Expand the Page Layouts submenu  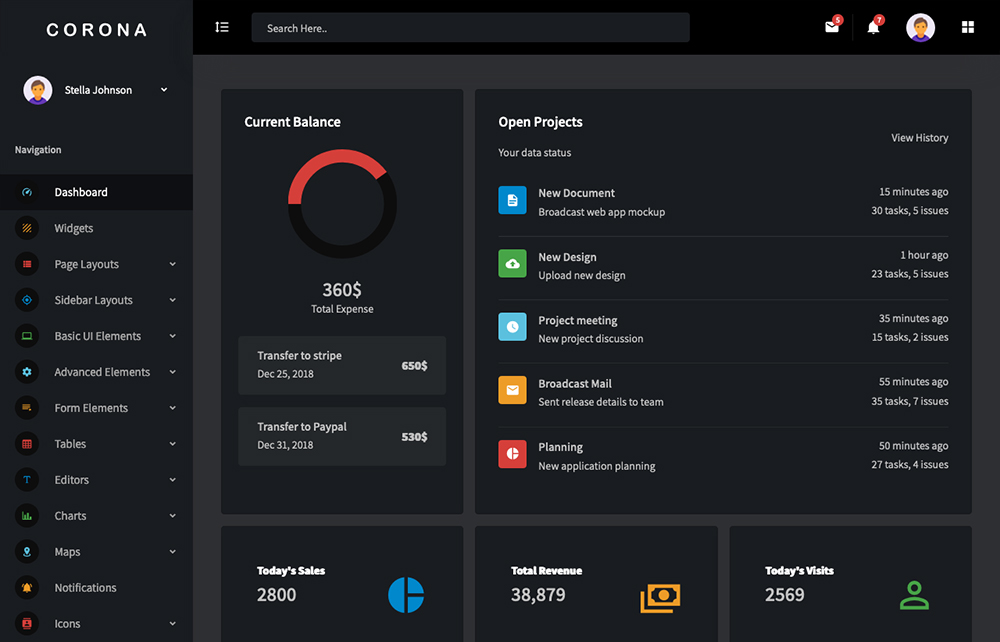pos(172,264)
